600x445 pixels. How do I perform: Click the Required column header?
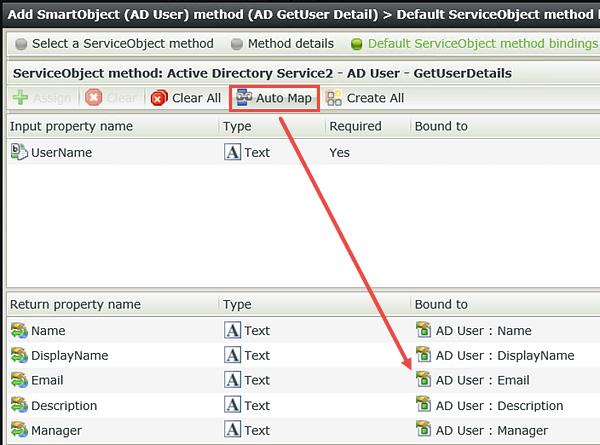(x=355, y=126)
